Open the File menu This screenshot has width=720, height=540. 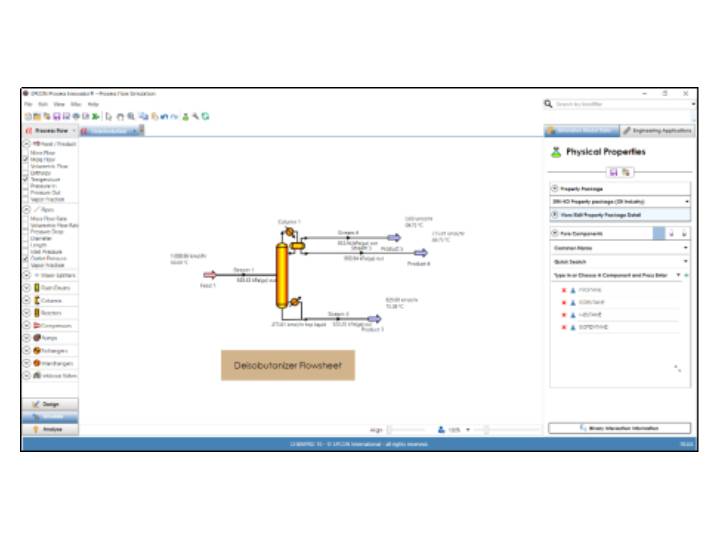pyautogui.click(x=28, y=104)
